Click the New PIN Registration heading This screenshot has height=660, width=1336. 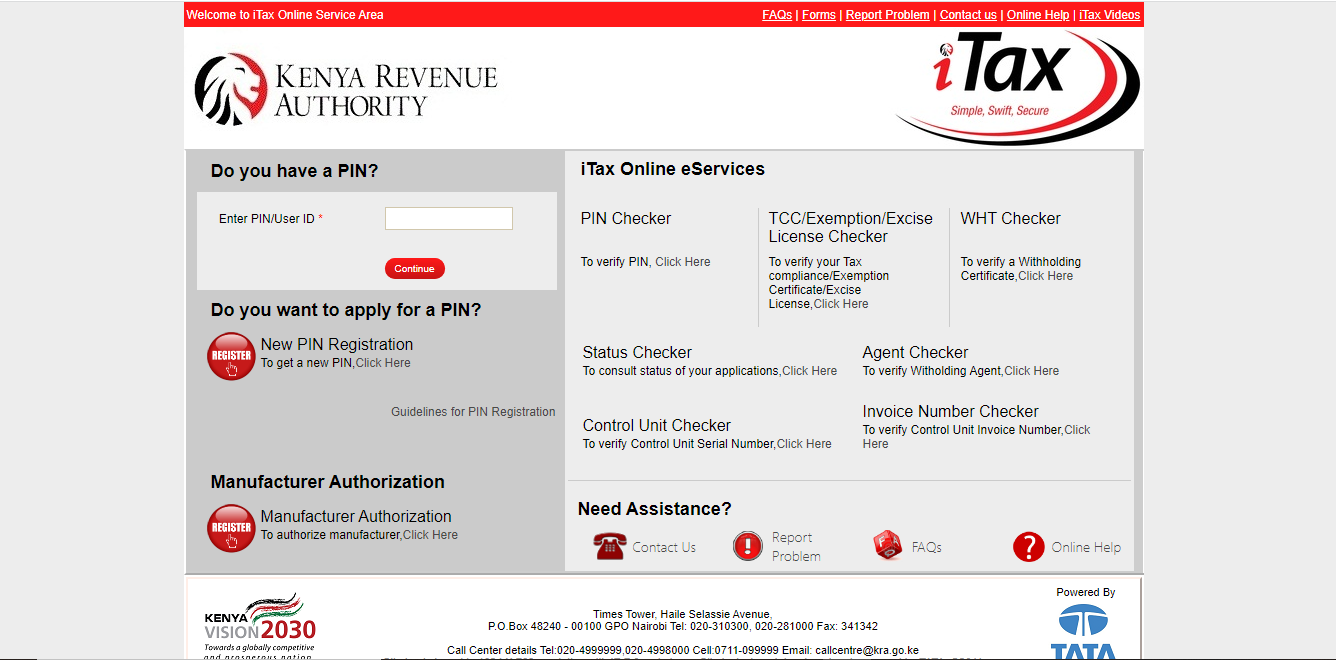point(337,344)
